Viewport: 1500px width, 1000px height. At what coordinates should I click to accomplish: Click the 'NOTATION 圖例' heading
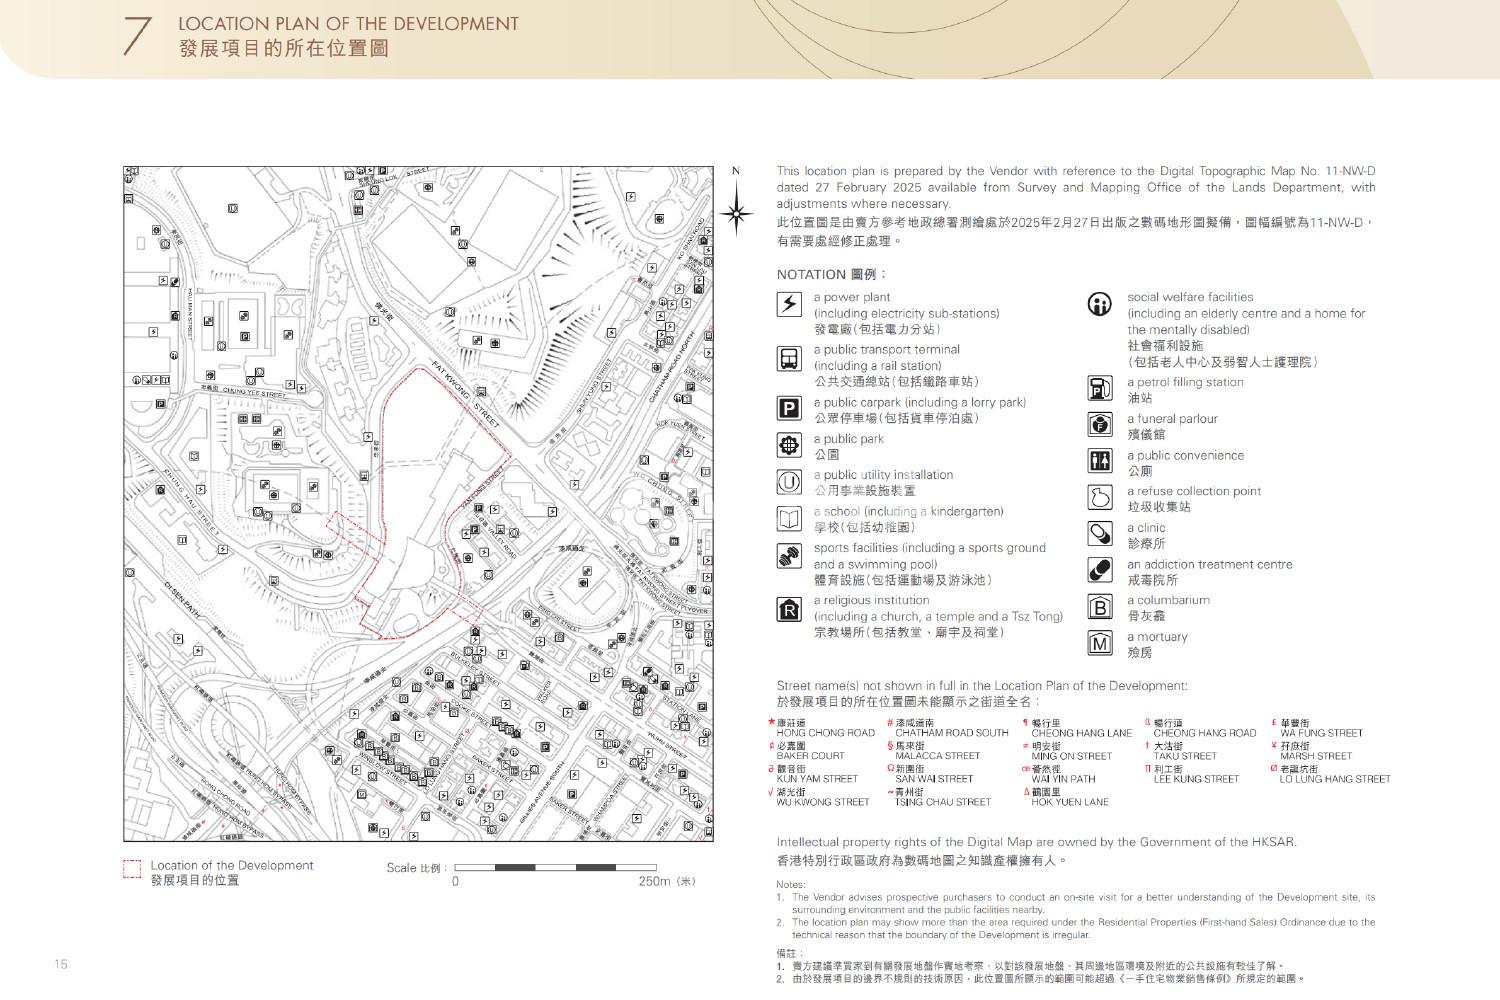pos(832,274)
